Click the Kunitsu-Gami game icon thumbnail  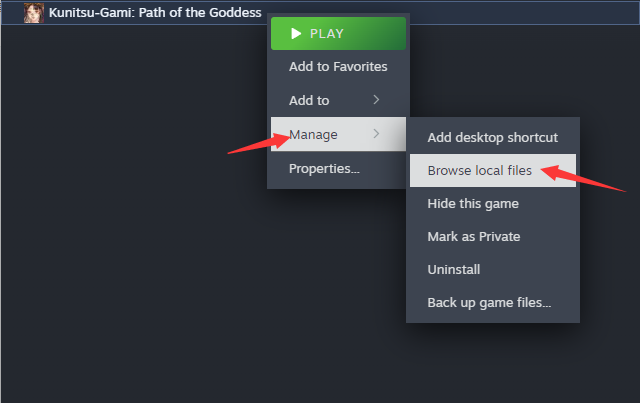(33, 13)
